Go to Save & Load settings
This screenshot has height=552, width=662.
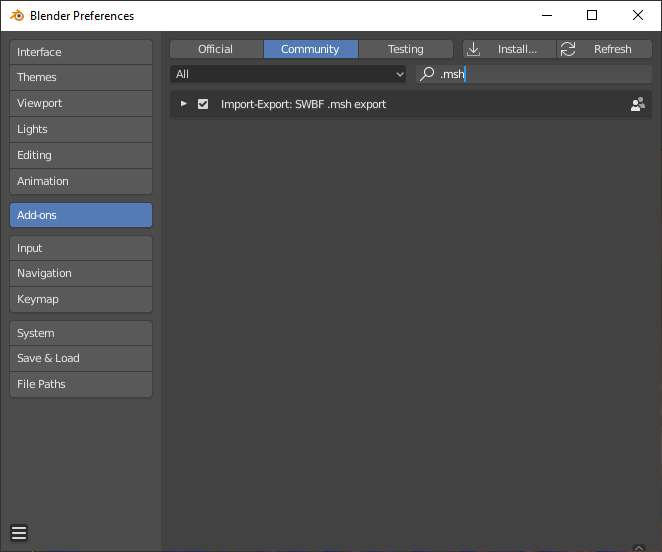click(x=81, y=358)
